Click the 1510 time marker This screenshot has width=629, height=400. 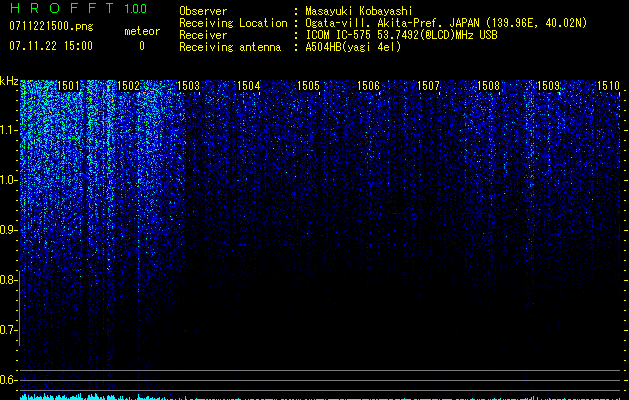[608, 85]
